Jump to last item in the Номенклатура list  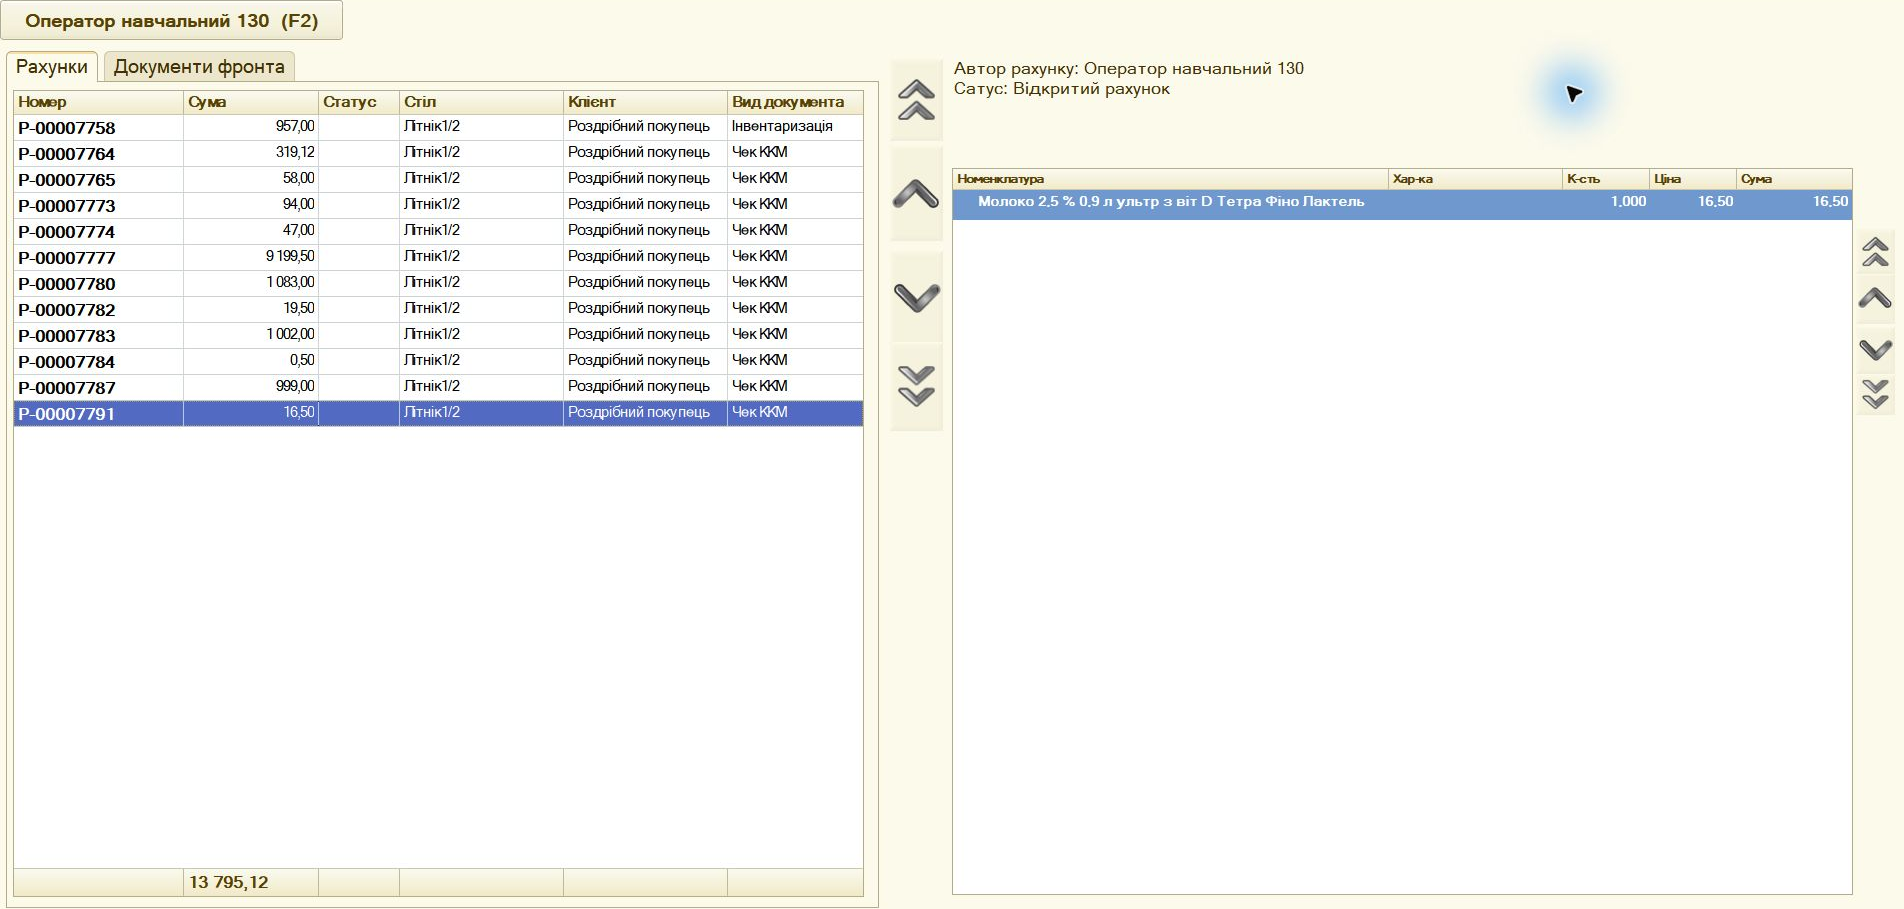point(1875,394)
